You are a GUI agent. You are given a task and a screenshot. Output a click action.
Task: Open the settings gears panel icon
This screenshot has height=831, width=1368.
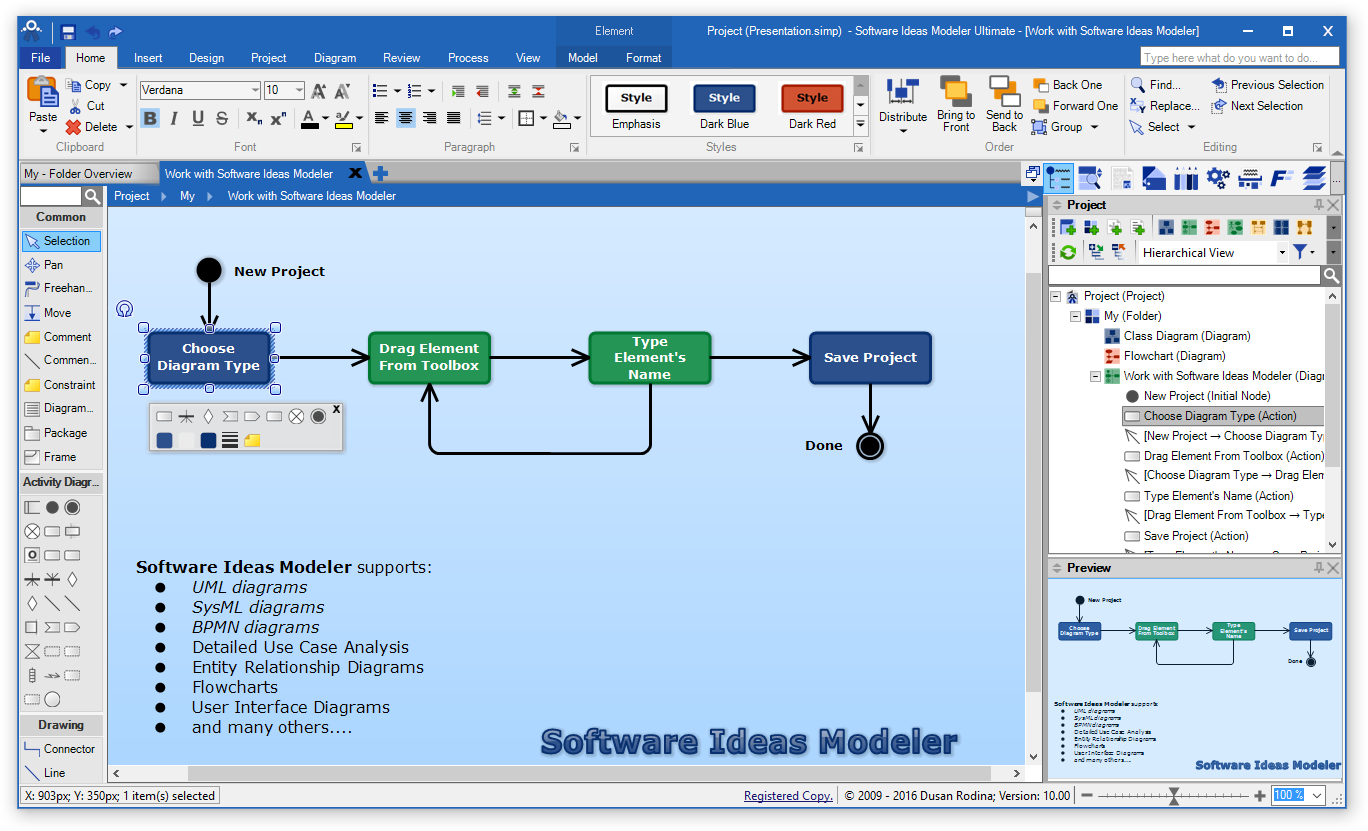tap(1217, 178)
